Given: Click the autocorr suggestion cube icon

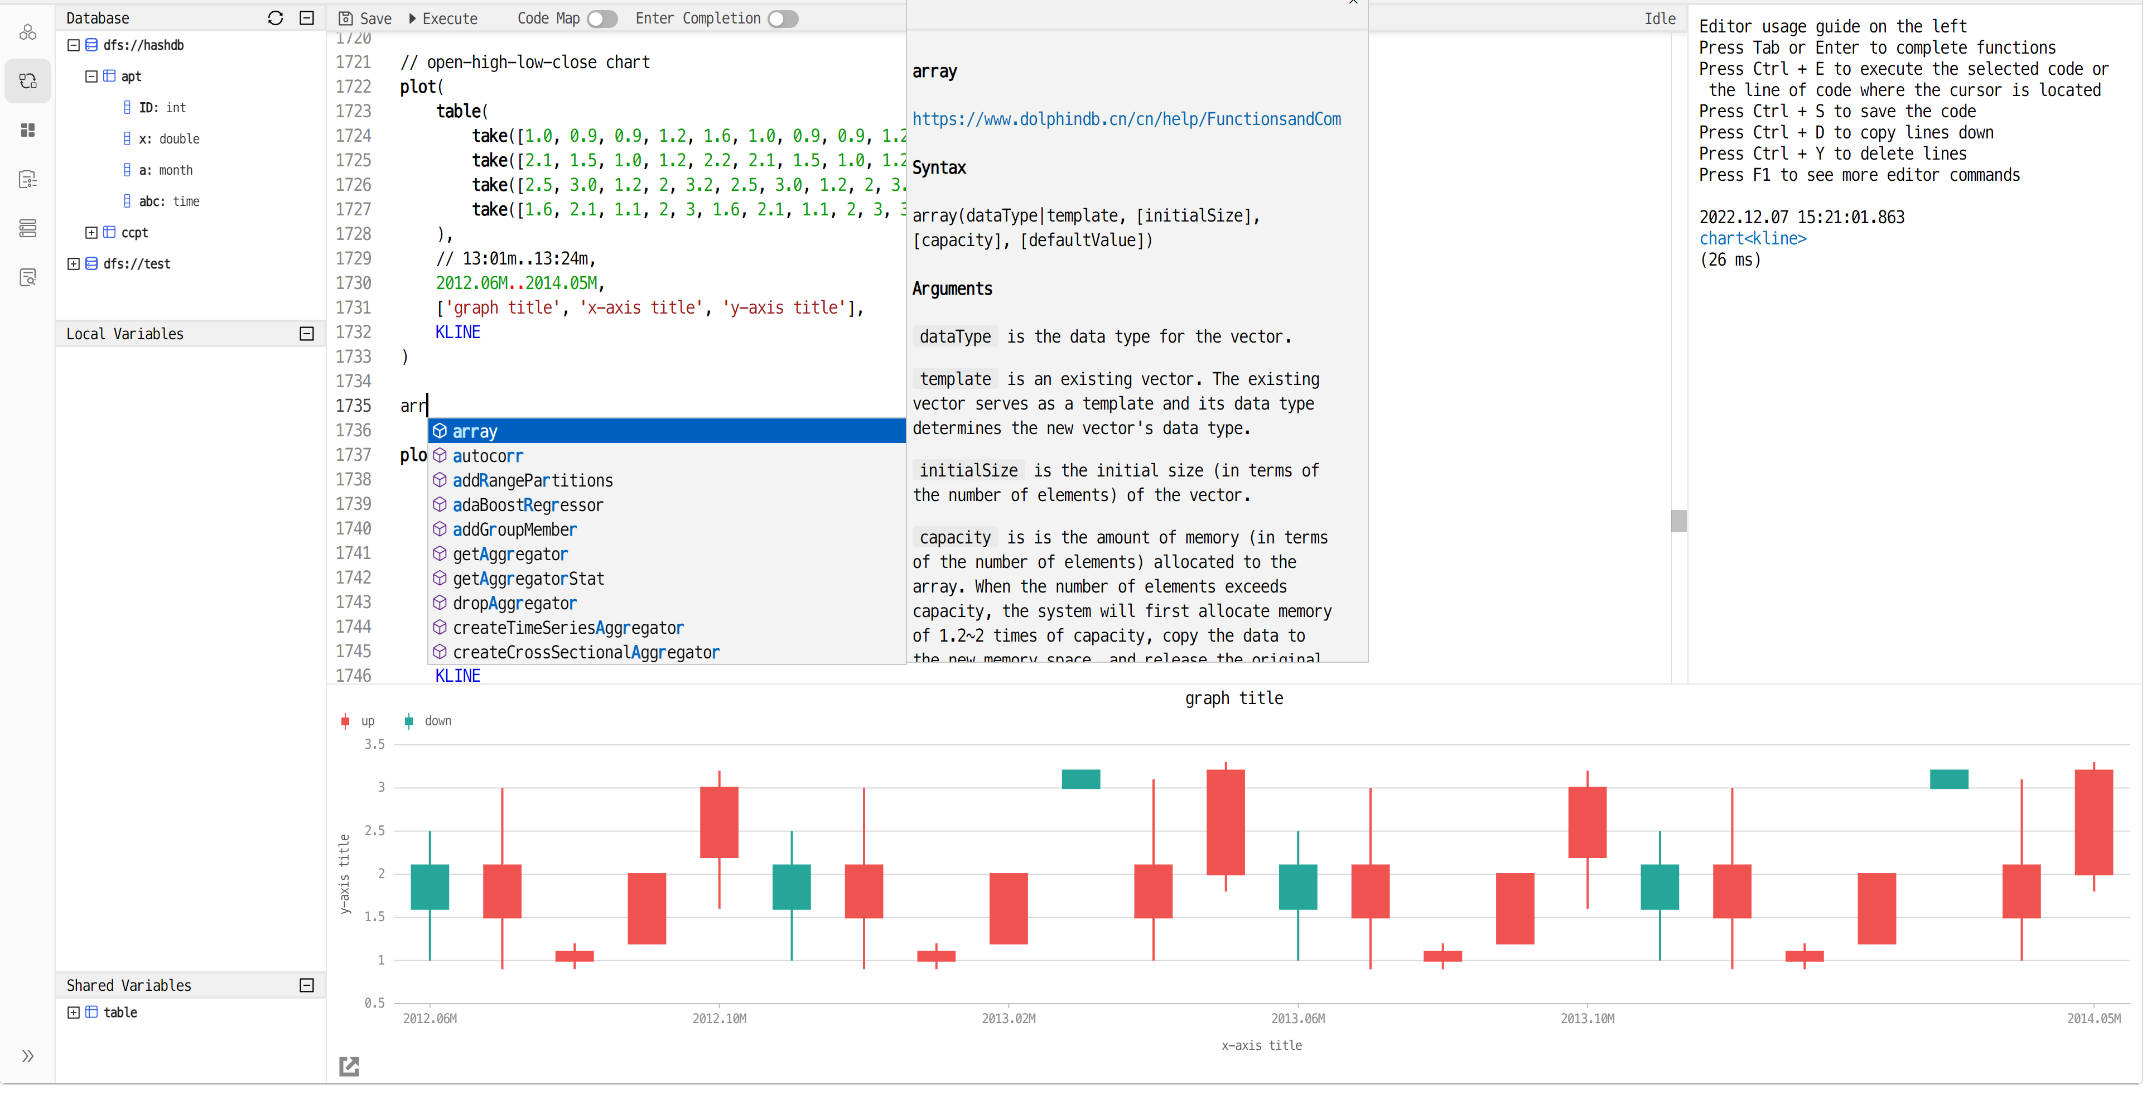Looking at the screenshot, I should [x=440, y=456].
